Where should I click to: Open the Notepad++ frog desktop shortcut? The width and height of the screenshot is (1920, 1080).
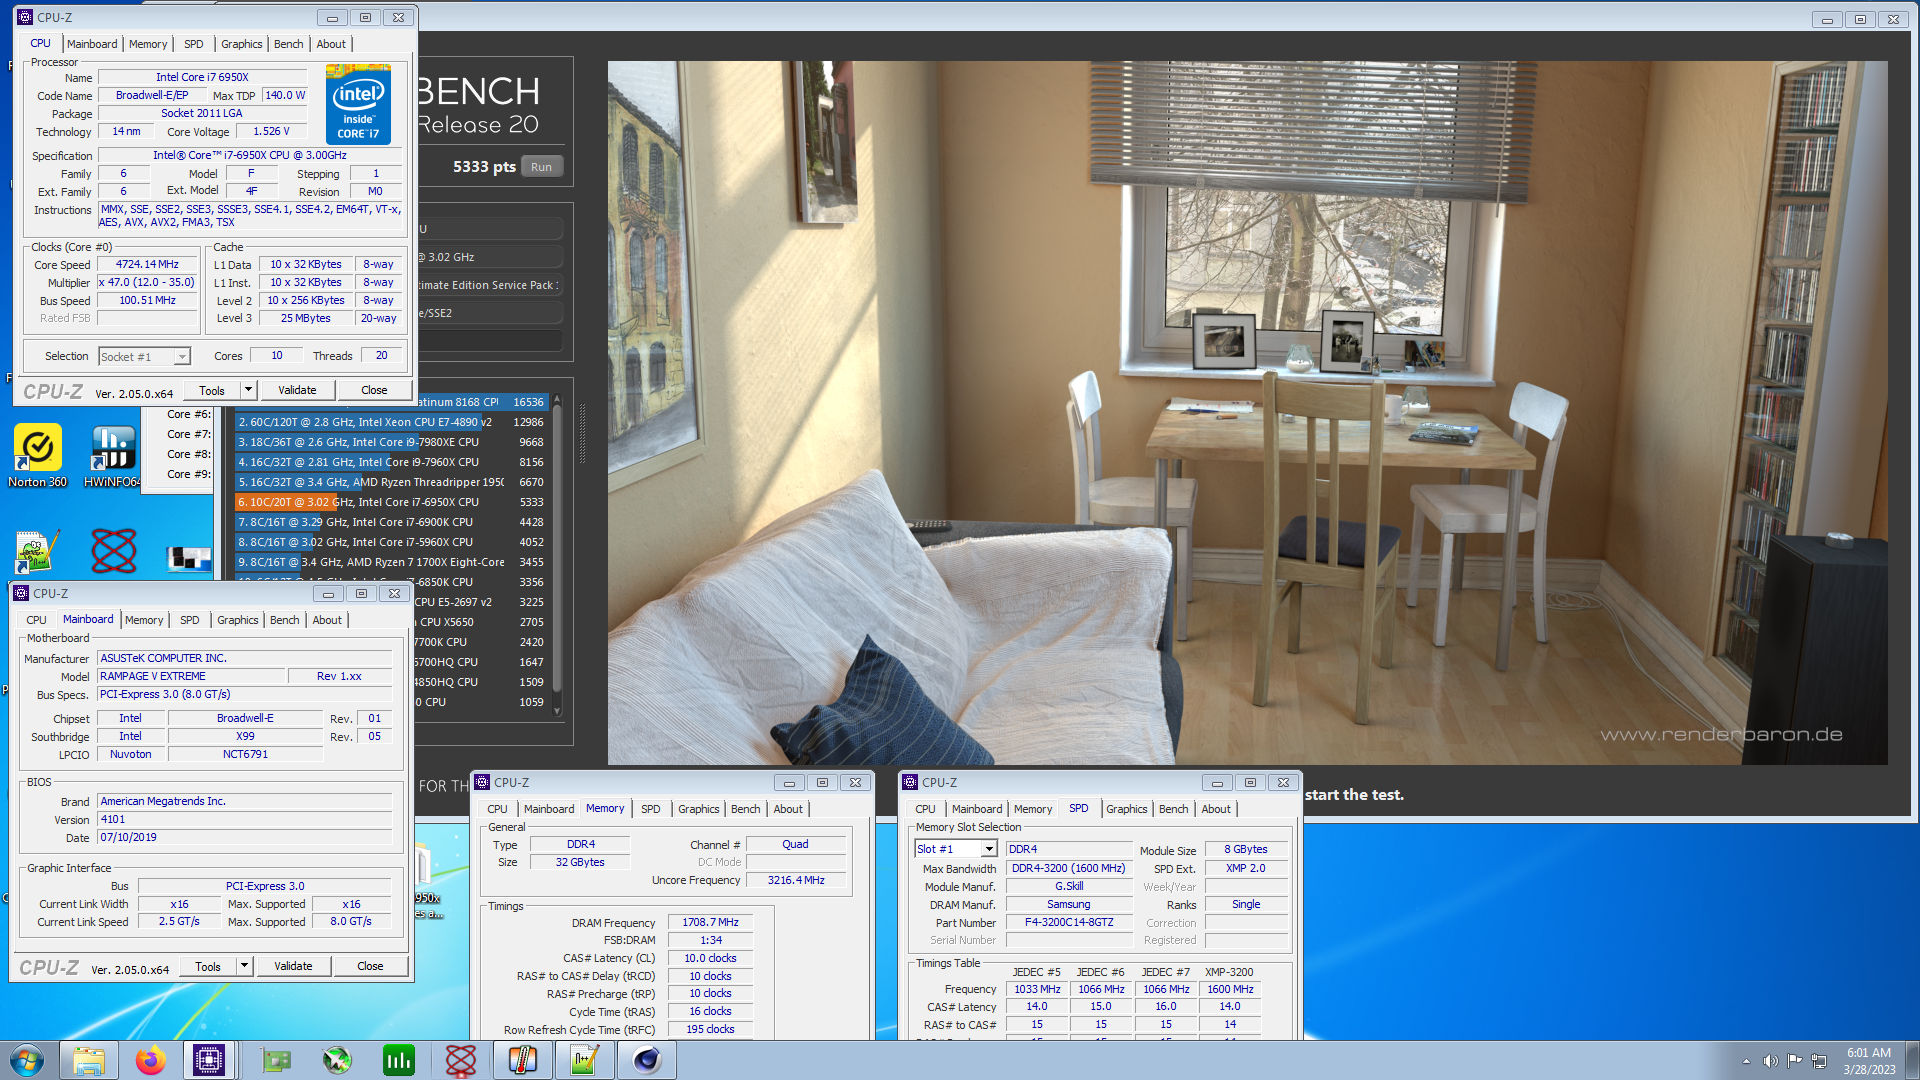coord(38,551)
